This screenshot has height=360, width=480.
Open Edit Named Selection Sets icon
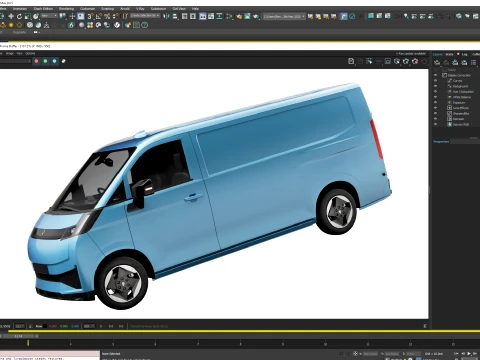125,16
